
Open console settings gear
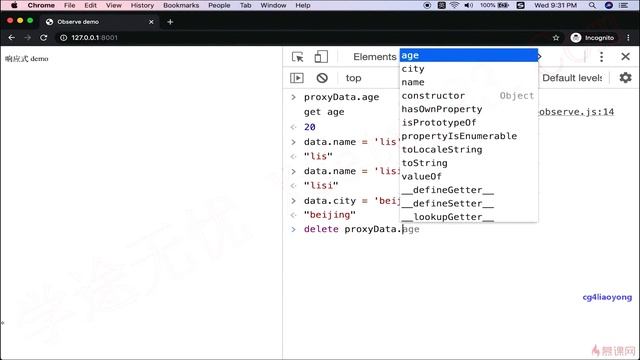click(x=625, y=78)
